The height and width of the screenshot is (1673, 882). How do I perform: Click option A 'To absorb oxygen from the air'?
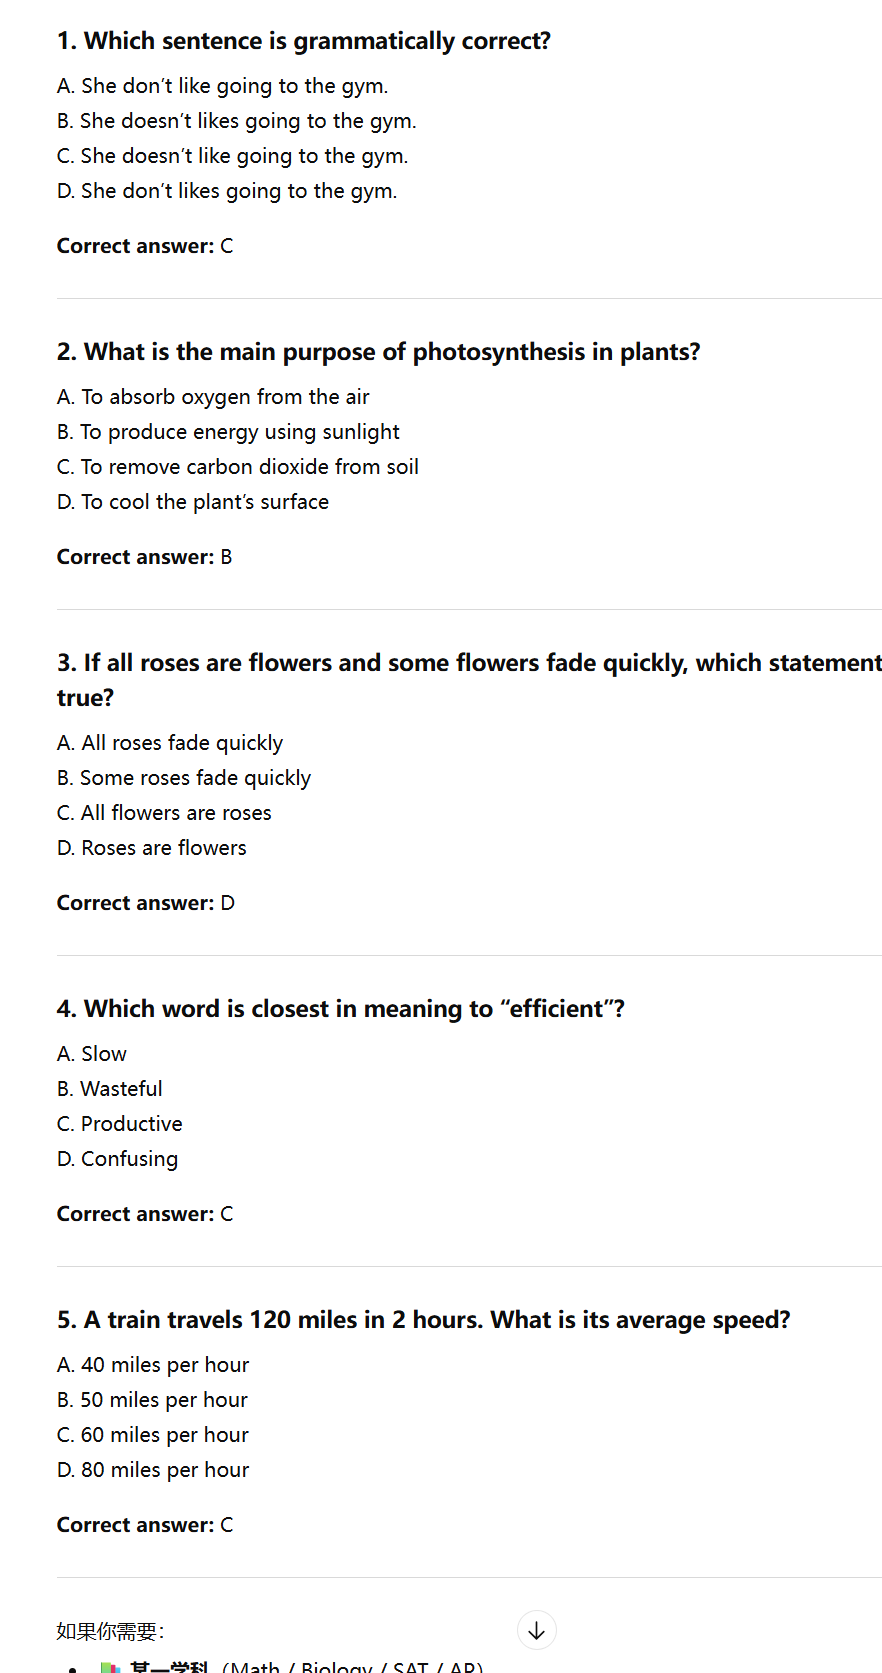point(213,397)
